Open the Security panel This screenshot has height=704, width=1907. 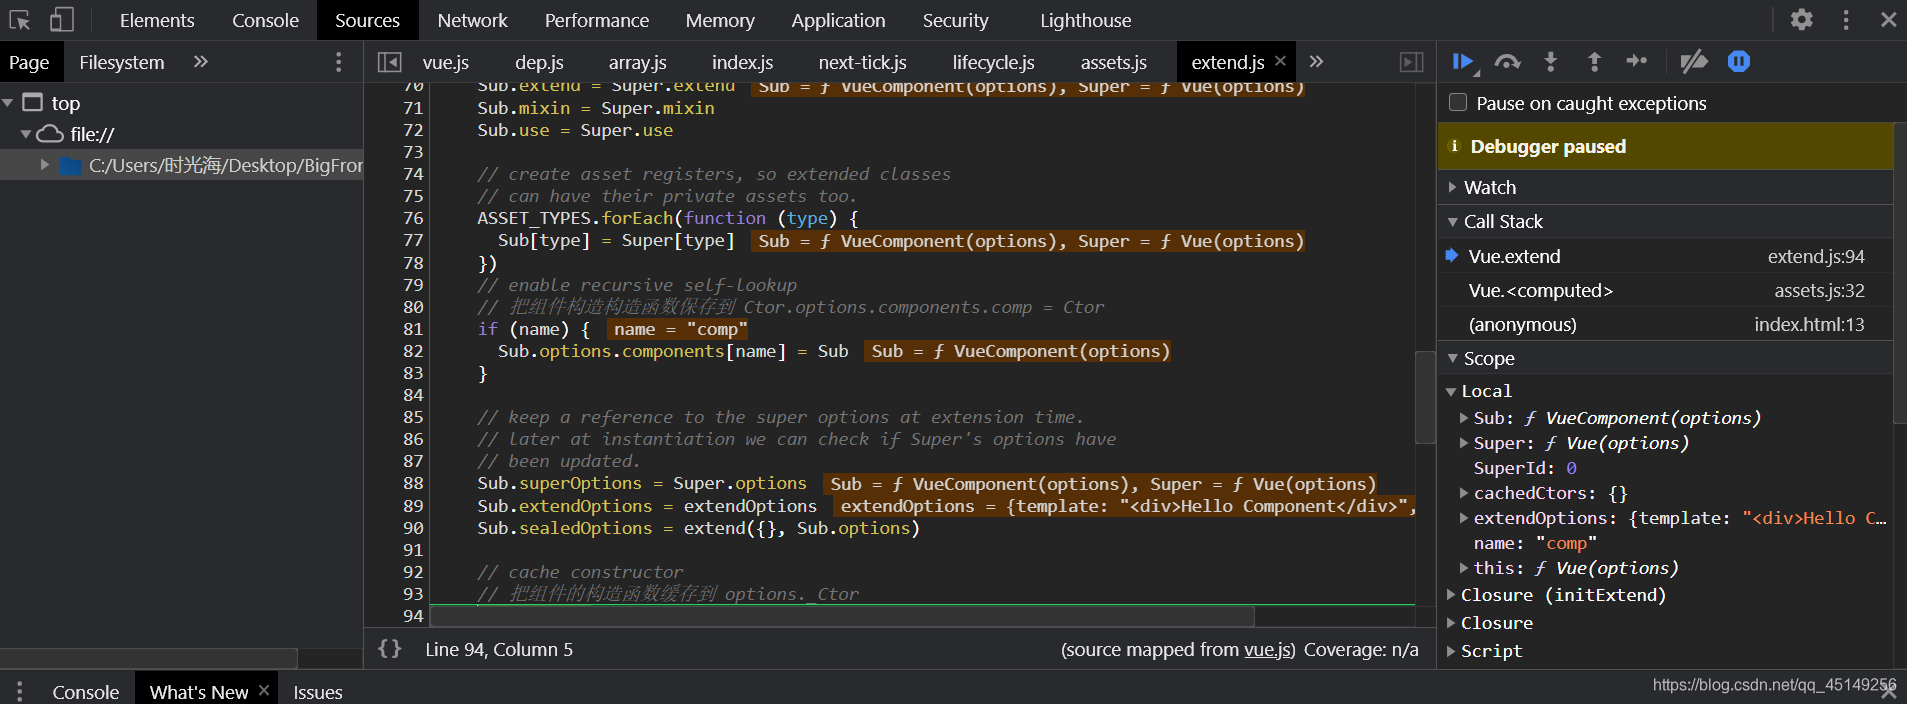tap(955, 20)
